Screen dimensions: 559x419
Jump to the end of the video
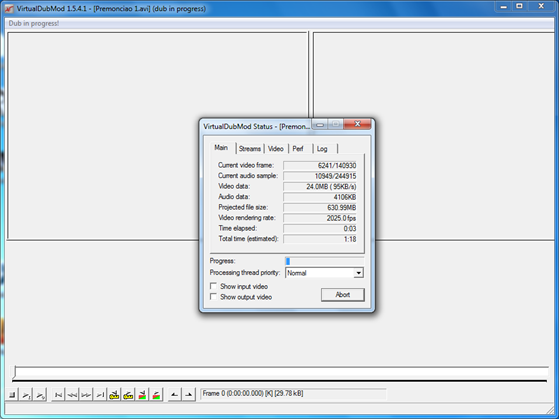point(100,395)
